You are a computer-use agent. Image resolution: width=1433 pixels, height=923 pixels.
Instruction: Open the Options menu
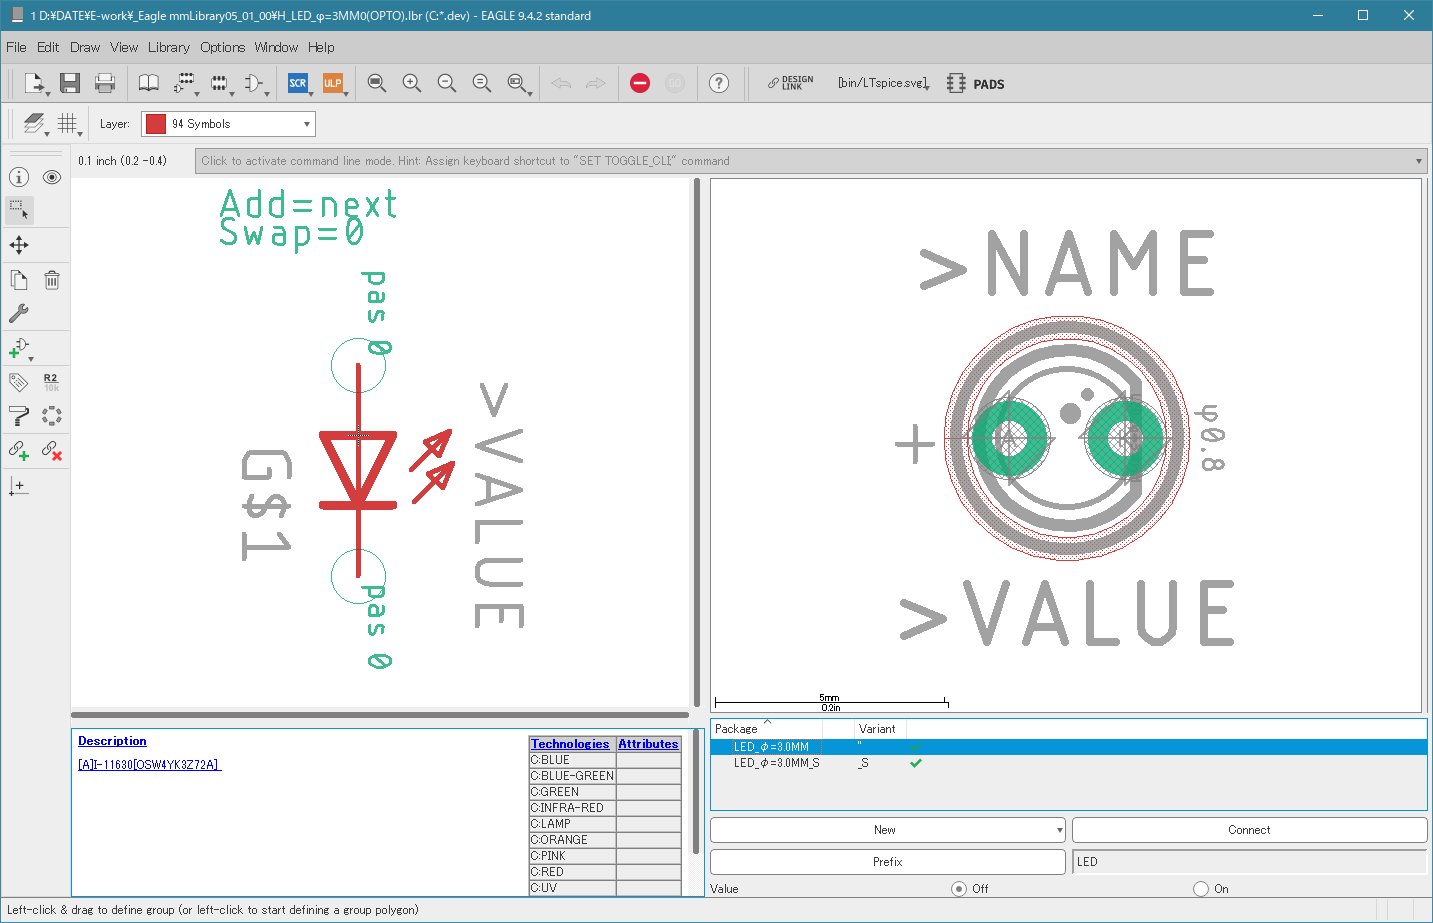222,47
